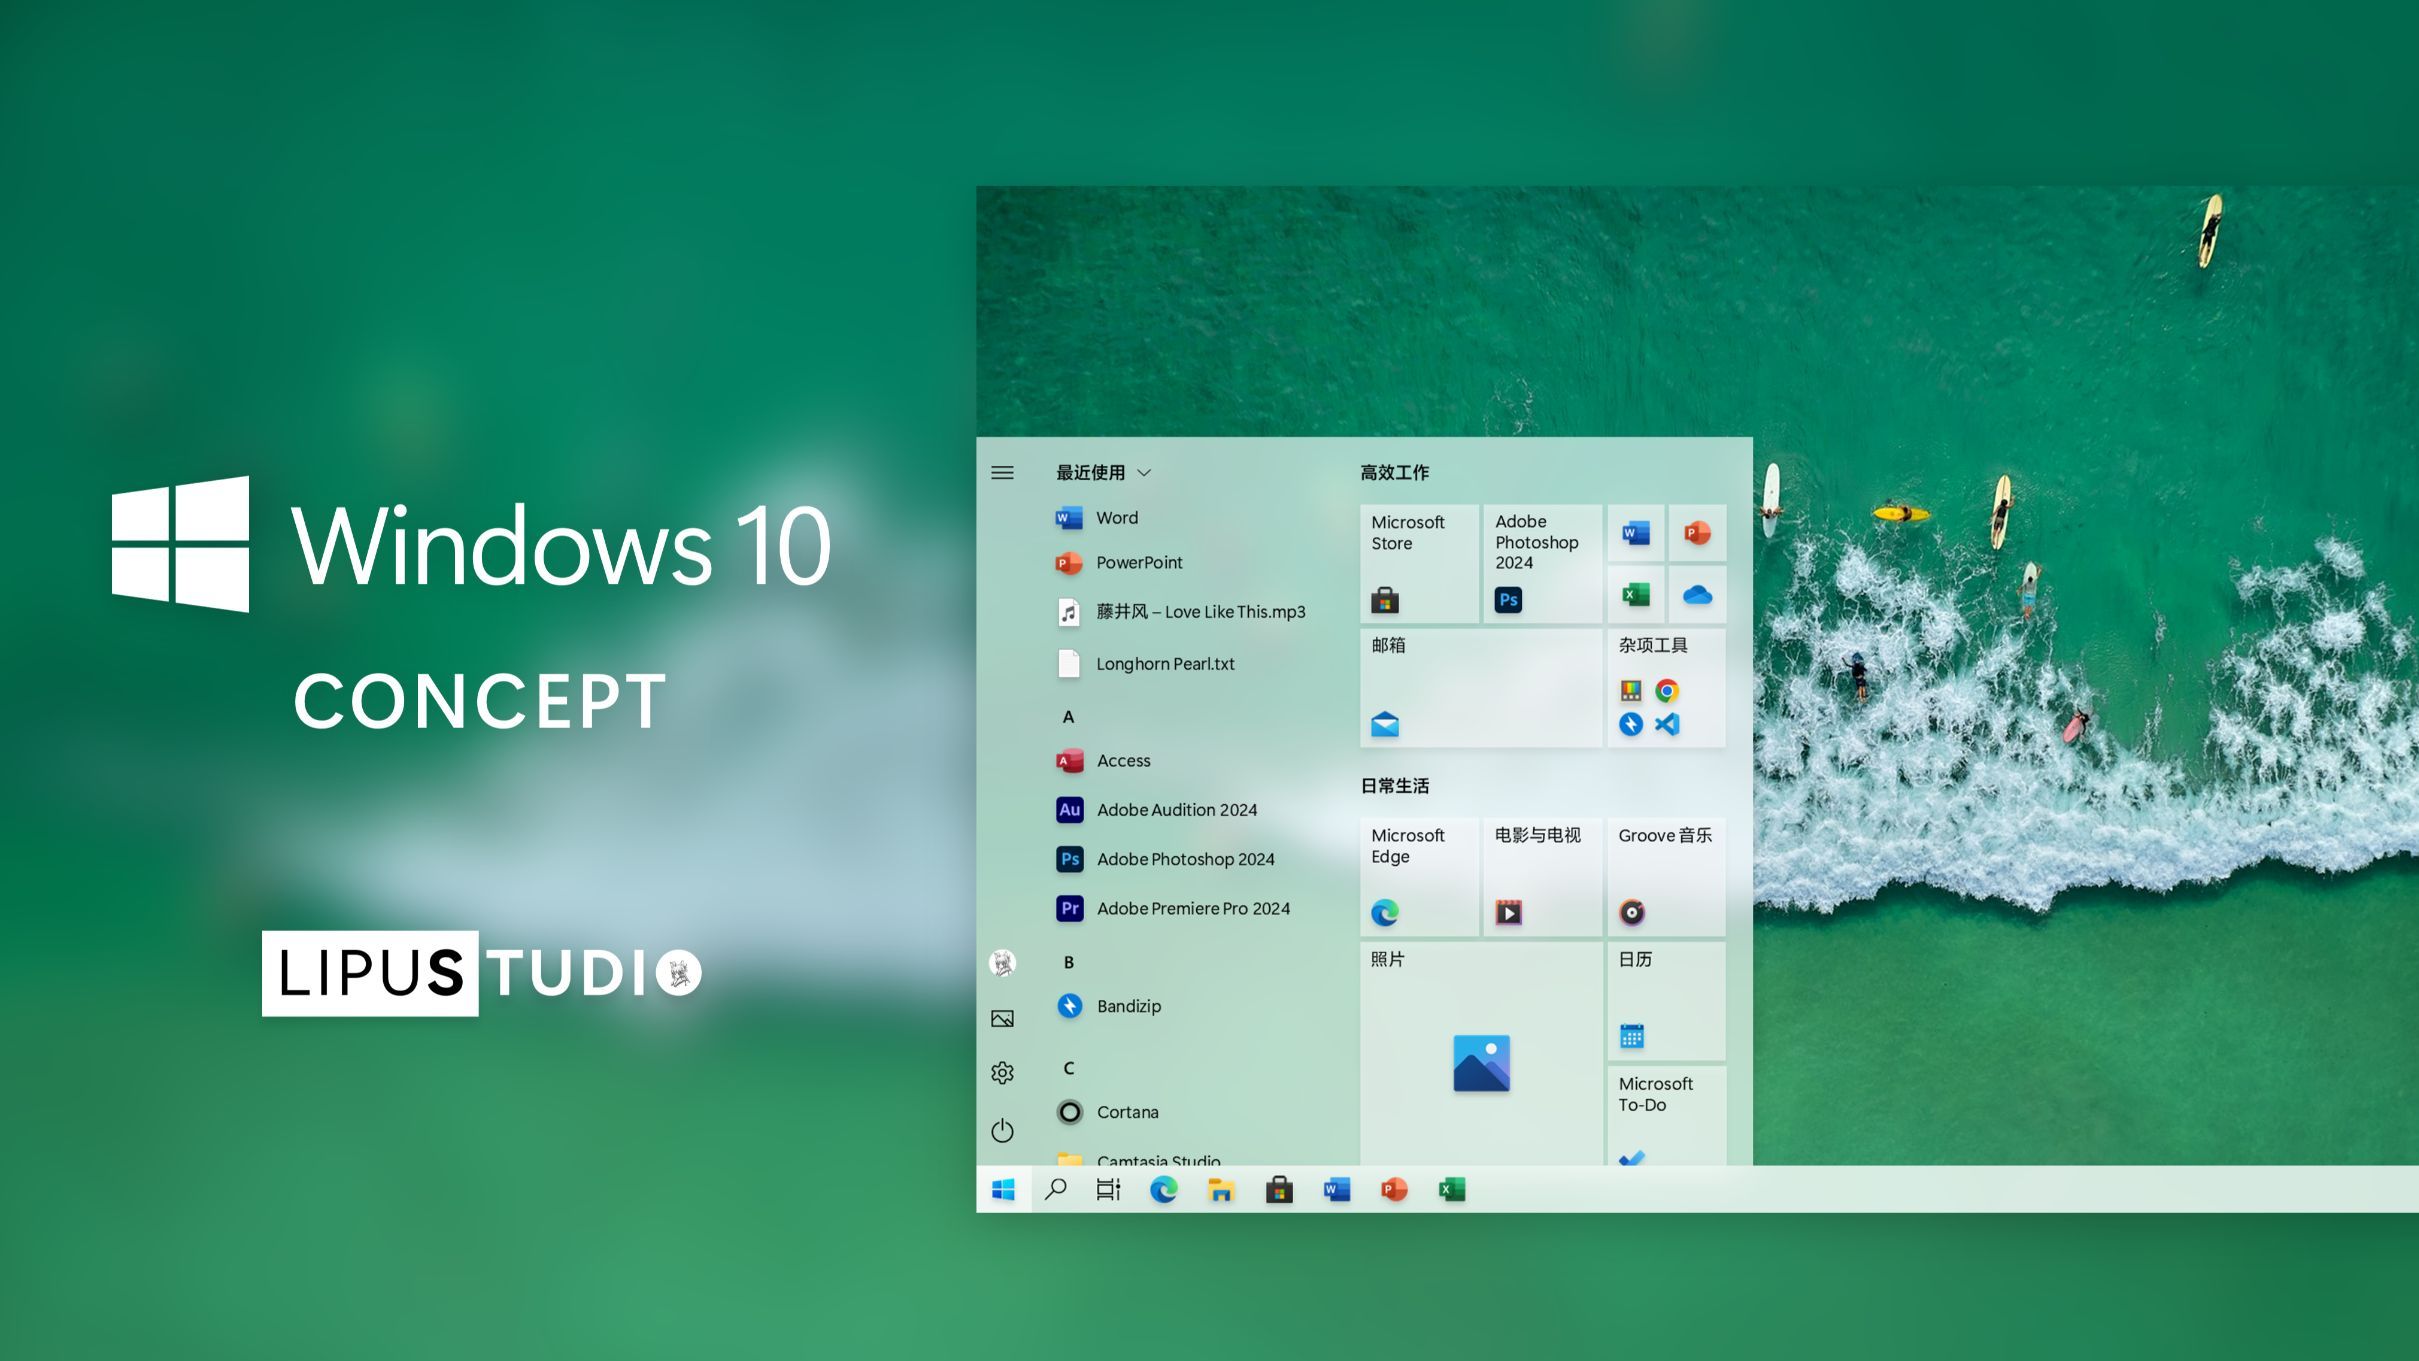Viewport: 2419px width, 1361px height.
Task: Click the 高效工作 group title
Action: click(x=1394, y=472)
